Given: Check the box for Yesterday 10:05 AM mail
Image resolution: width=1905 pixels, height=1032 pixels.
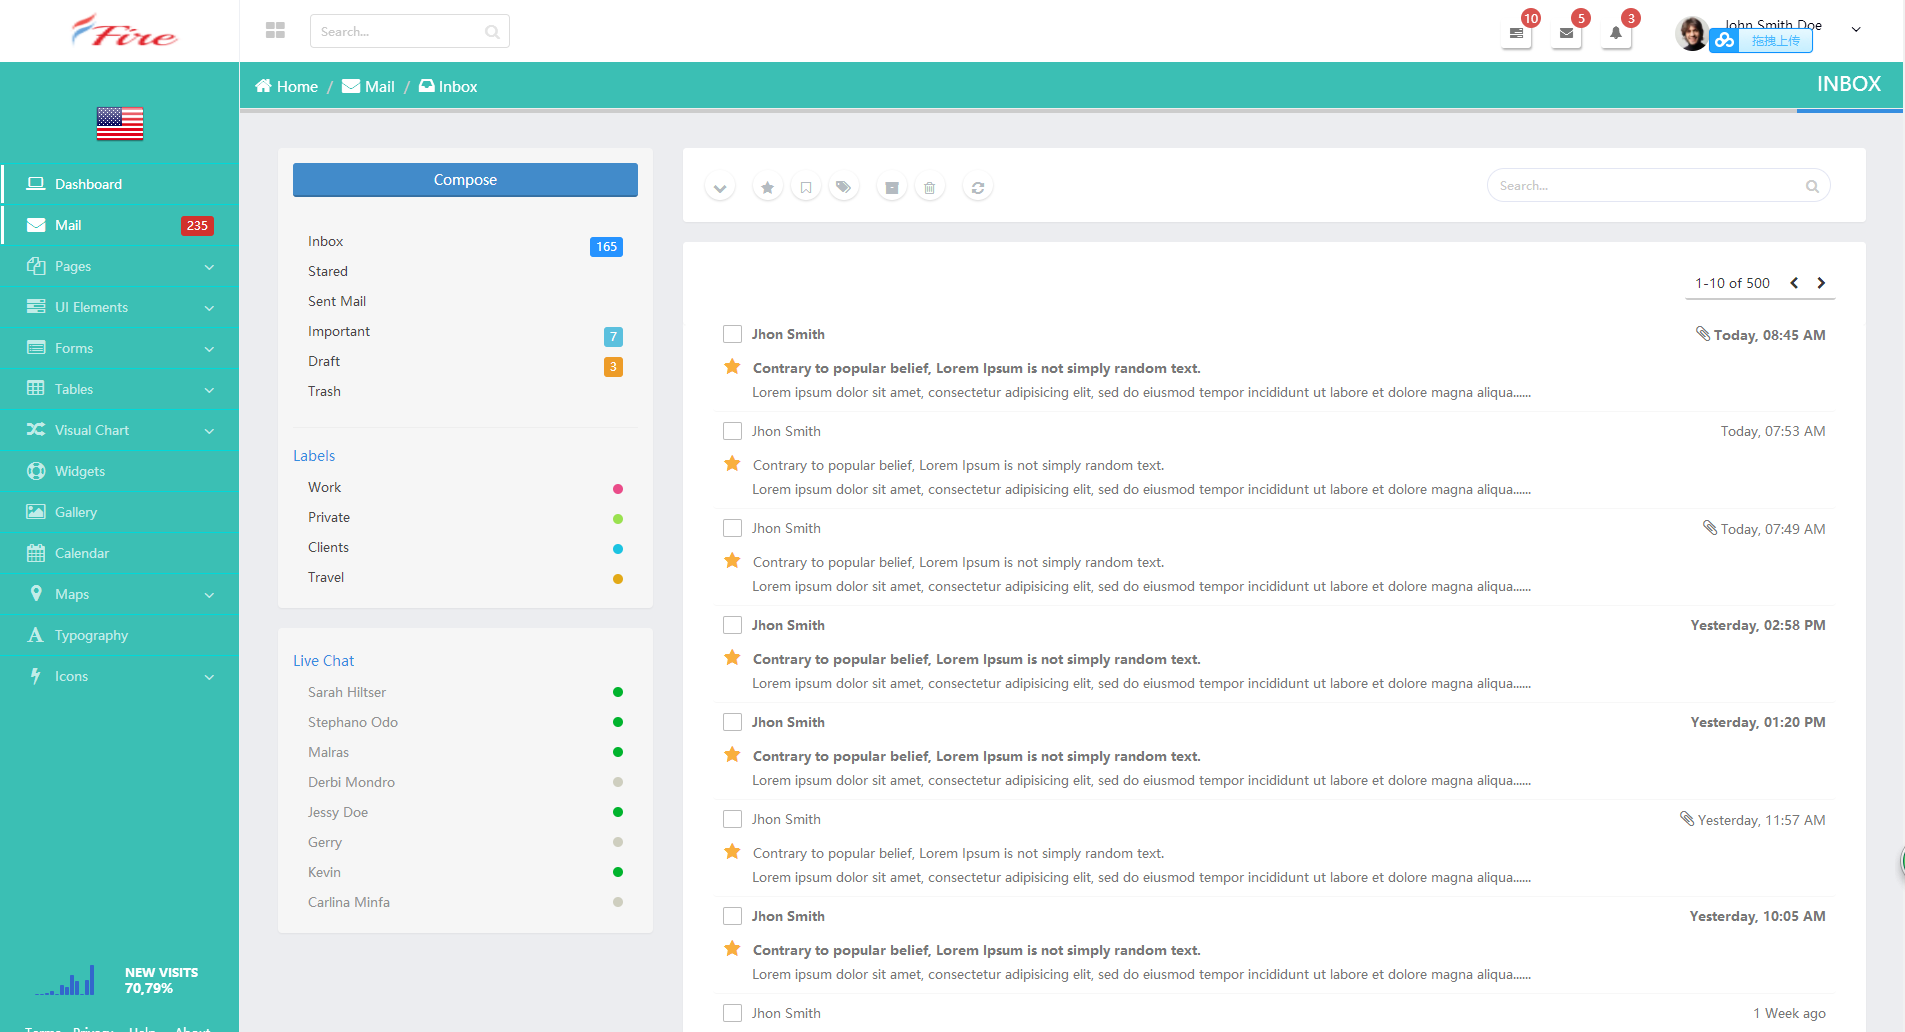Looking at the screenshot, I should click(x=732, y=916).
